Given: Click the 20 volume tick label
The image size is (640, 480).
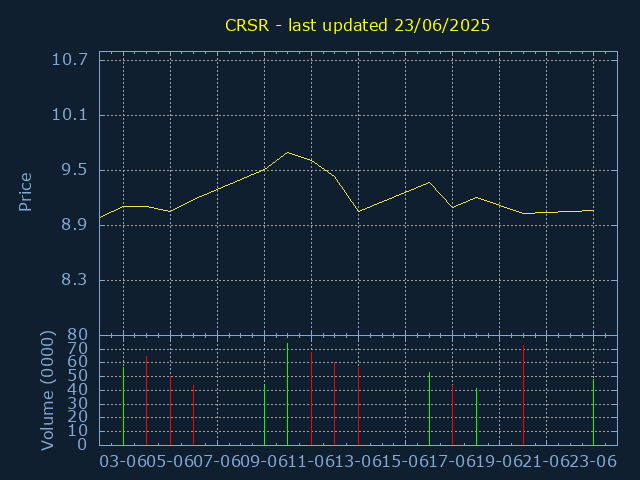Looking at the screenshot, I should [x=78, y=417].
